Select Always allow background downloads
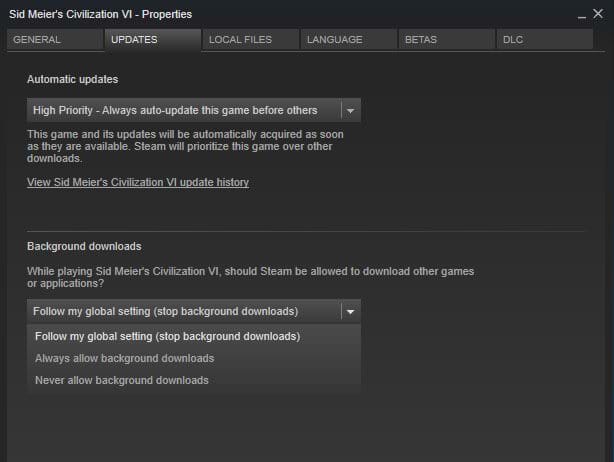Image resolution: width=614 pixels, height=462 pixels. coord(125,358)
